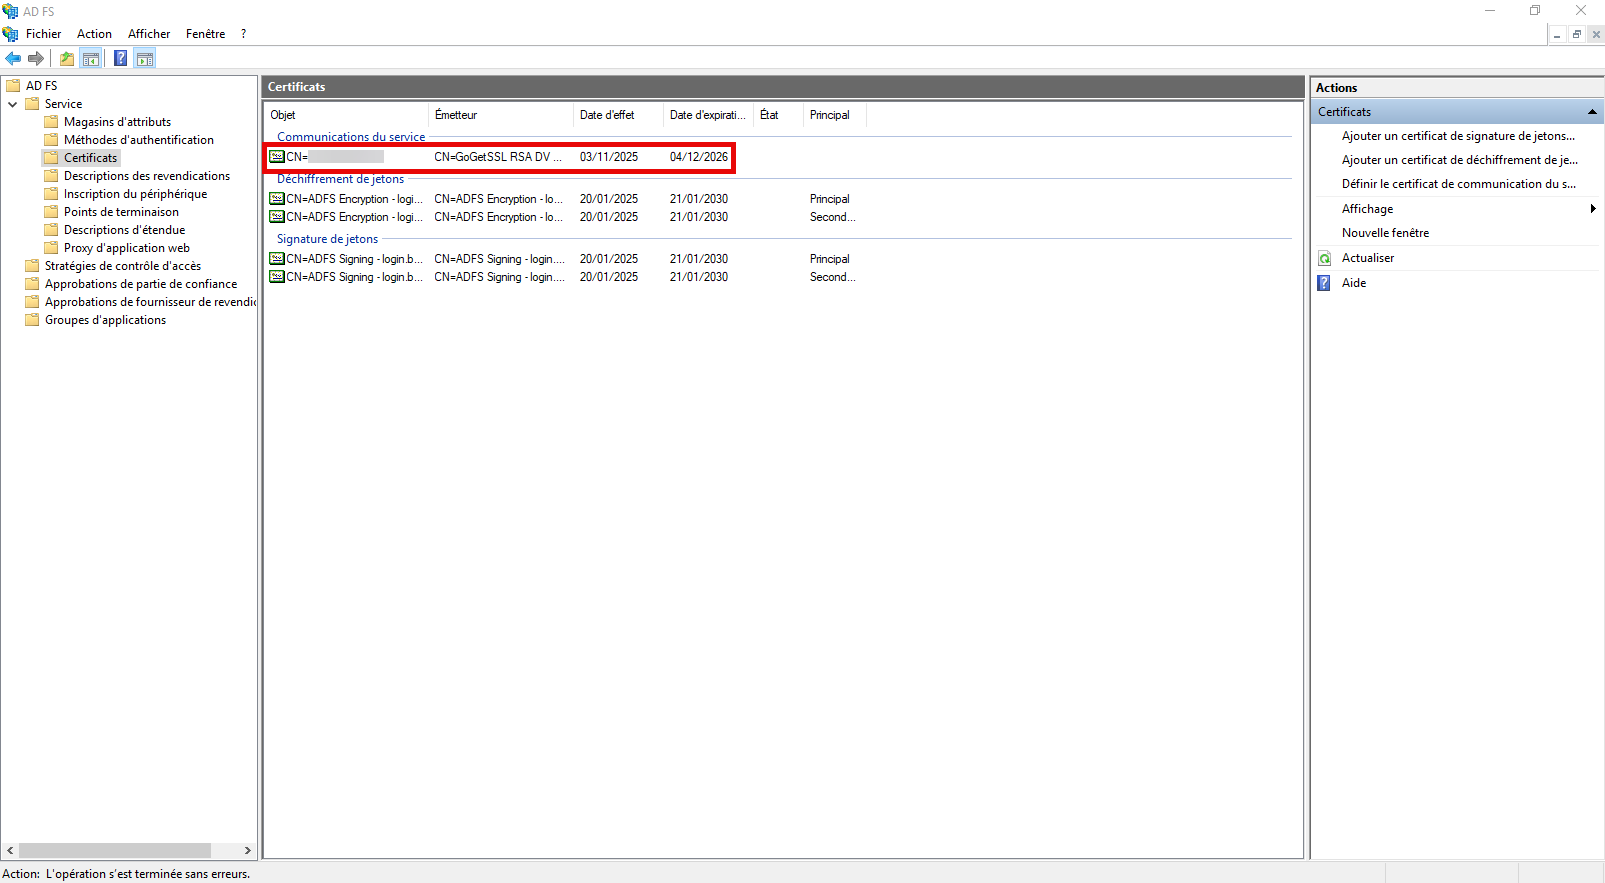This screenshot has height=883, width=1605.
Task: Open the Afficher menu
Action: (x=148, y=34)
